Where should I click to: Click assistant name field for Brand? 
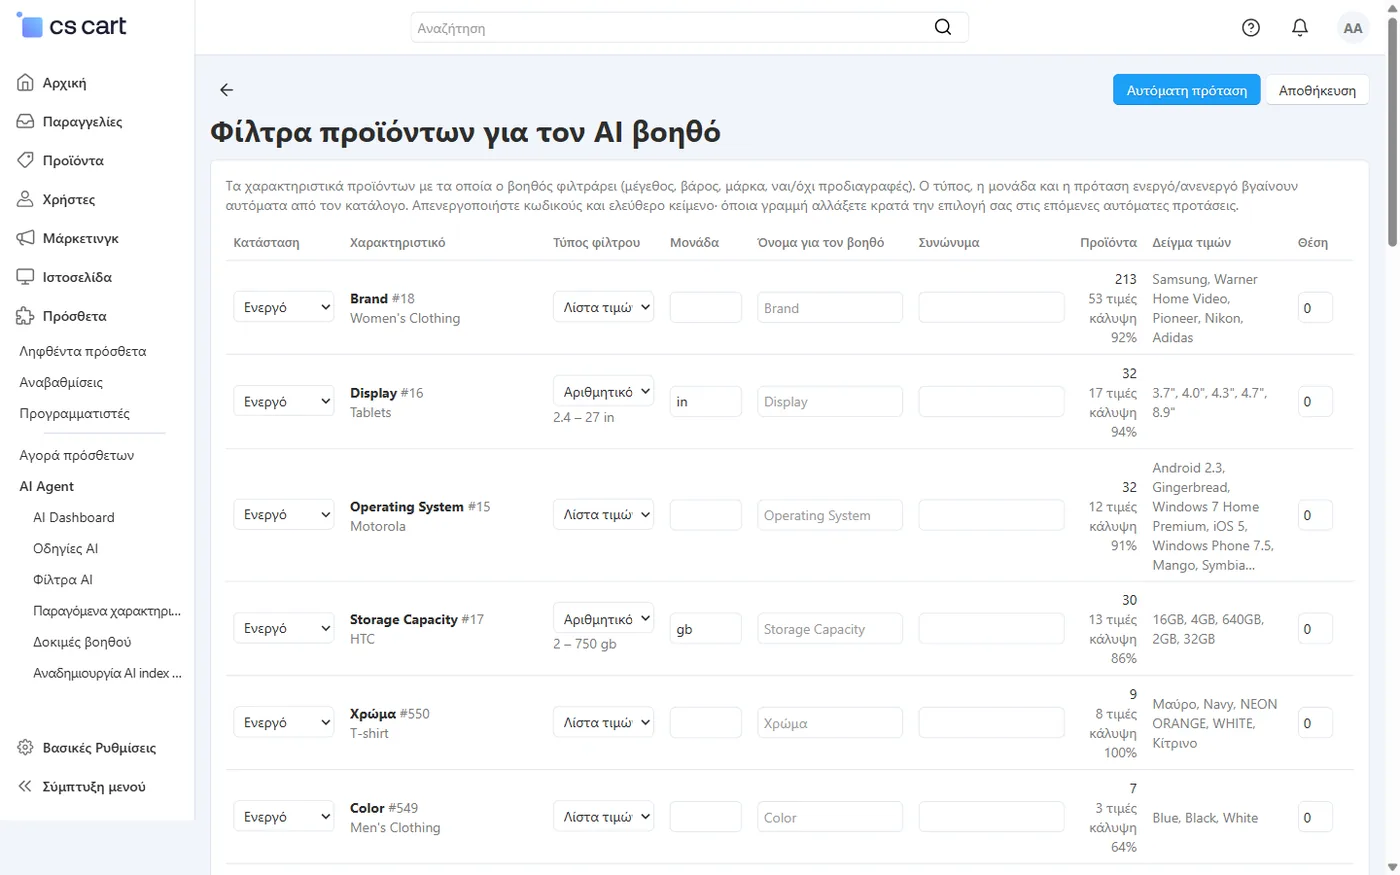(x=830, y=308)
